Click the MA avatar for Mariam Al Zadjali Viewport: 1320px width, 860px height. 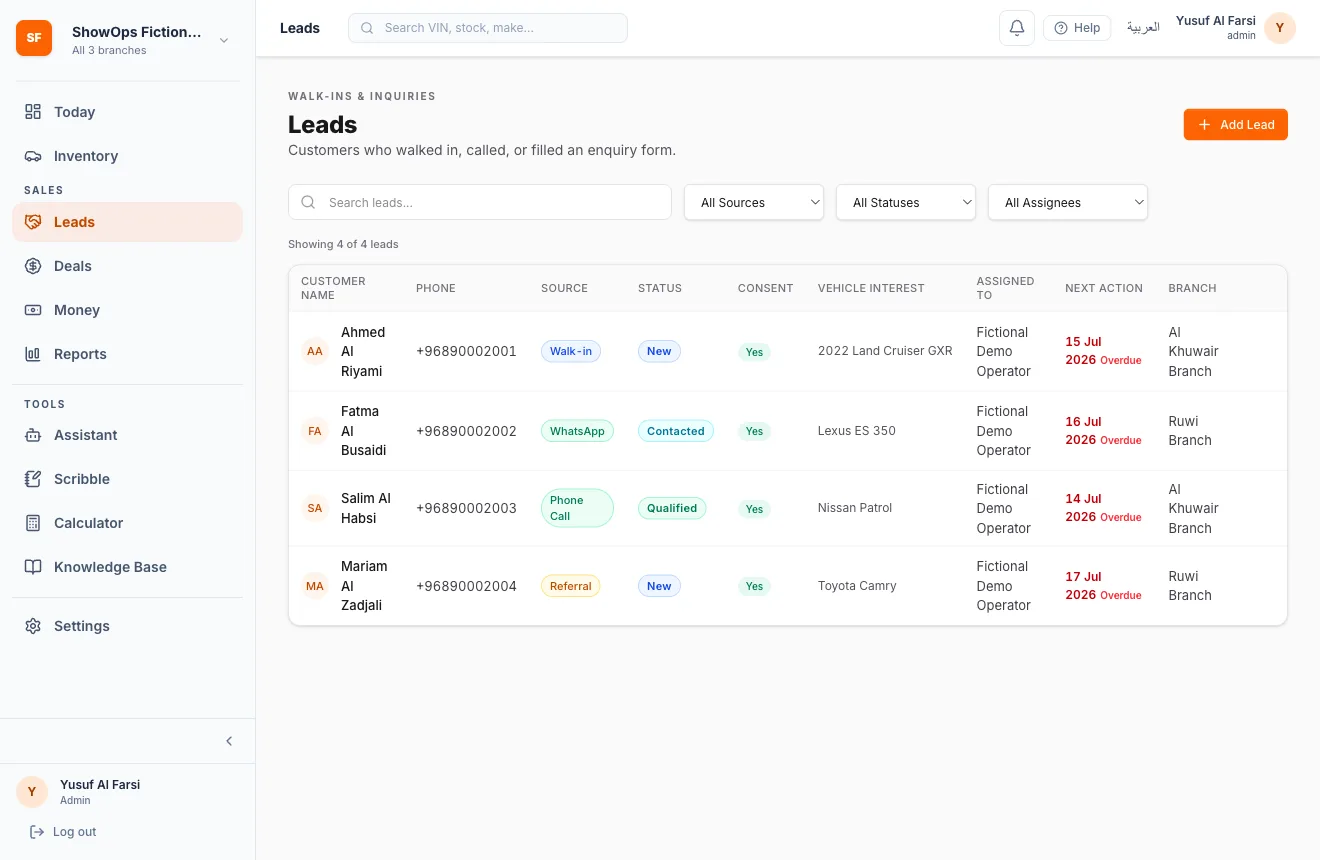tap(315, 586)
